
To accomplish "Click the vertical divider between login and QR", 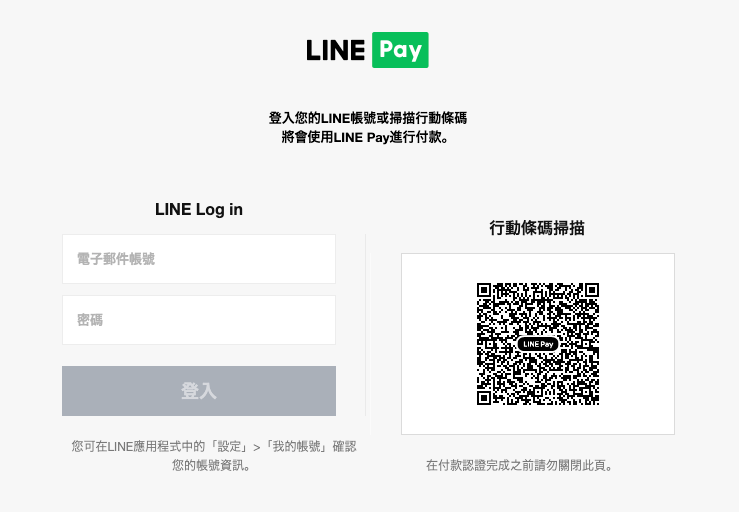I will tap(366, 325).
